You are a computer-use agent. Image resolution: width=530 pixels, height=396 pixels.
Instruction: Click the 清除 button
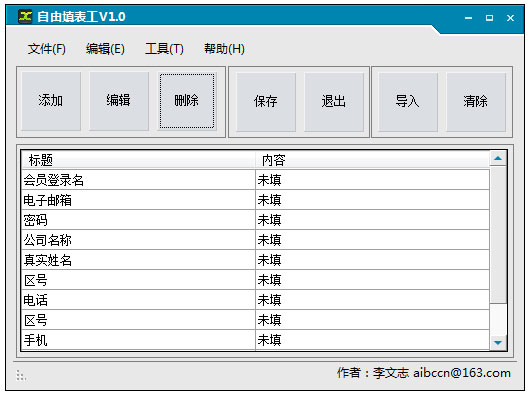tap(476, 101)
